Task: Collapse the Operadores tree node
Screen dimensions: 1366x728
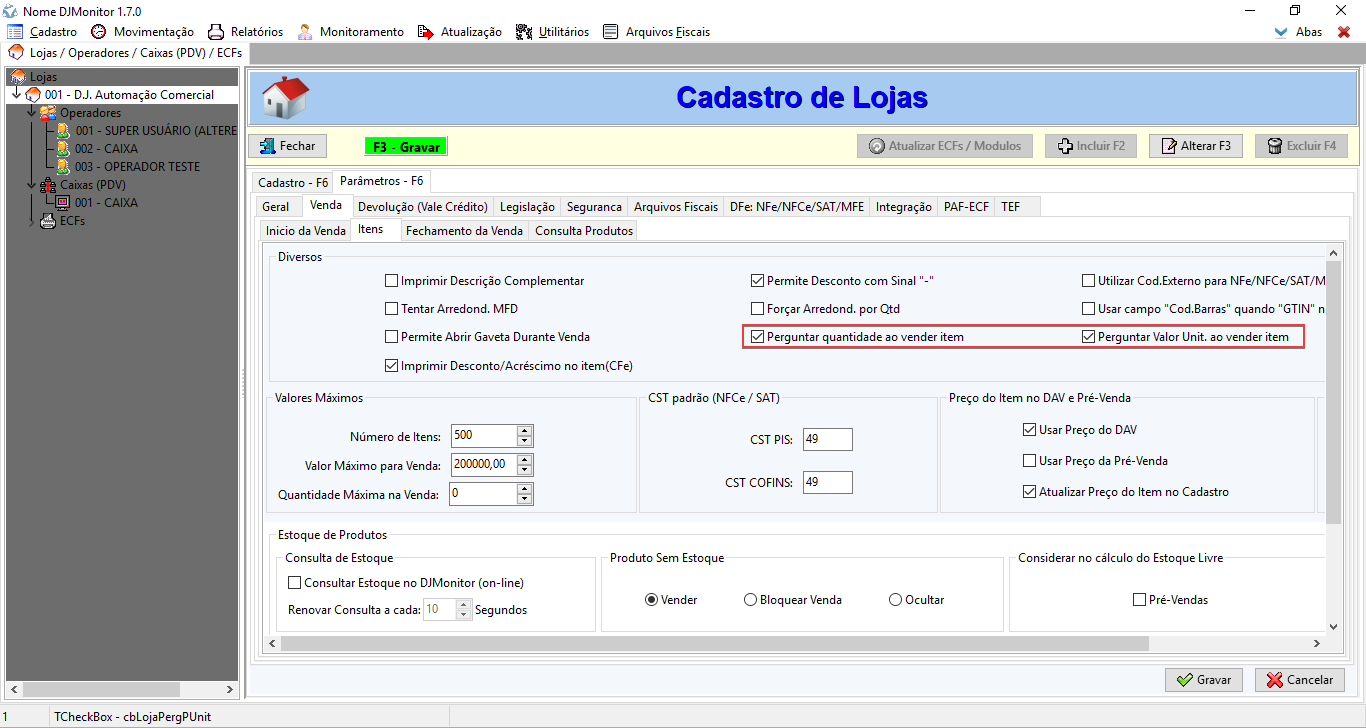Action: pos(33,113)
